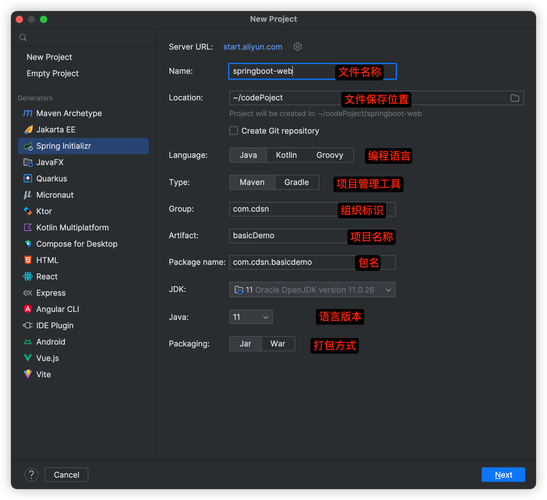Image resolution: width=547 pixels, height=500 pixels.
Task: Click the search magnifier icon
Action: point(23,38)
